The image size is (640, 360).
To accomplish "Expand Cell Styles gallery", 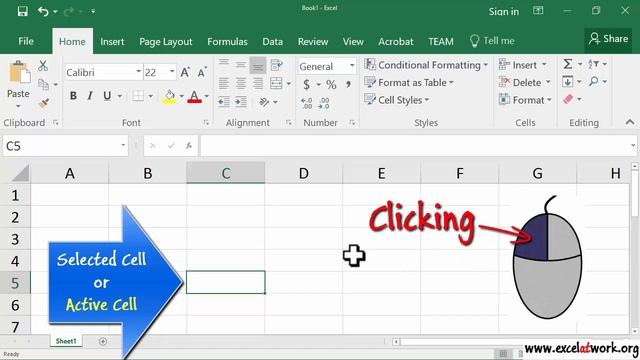I will 397,100.
